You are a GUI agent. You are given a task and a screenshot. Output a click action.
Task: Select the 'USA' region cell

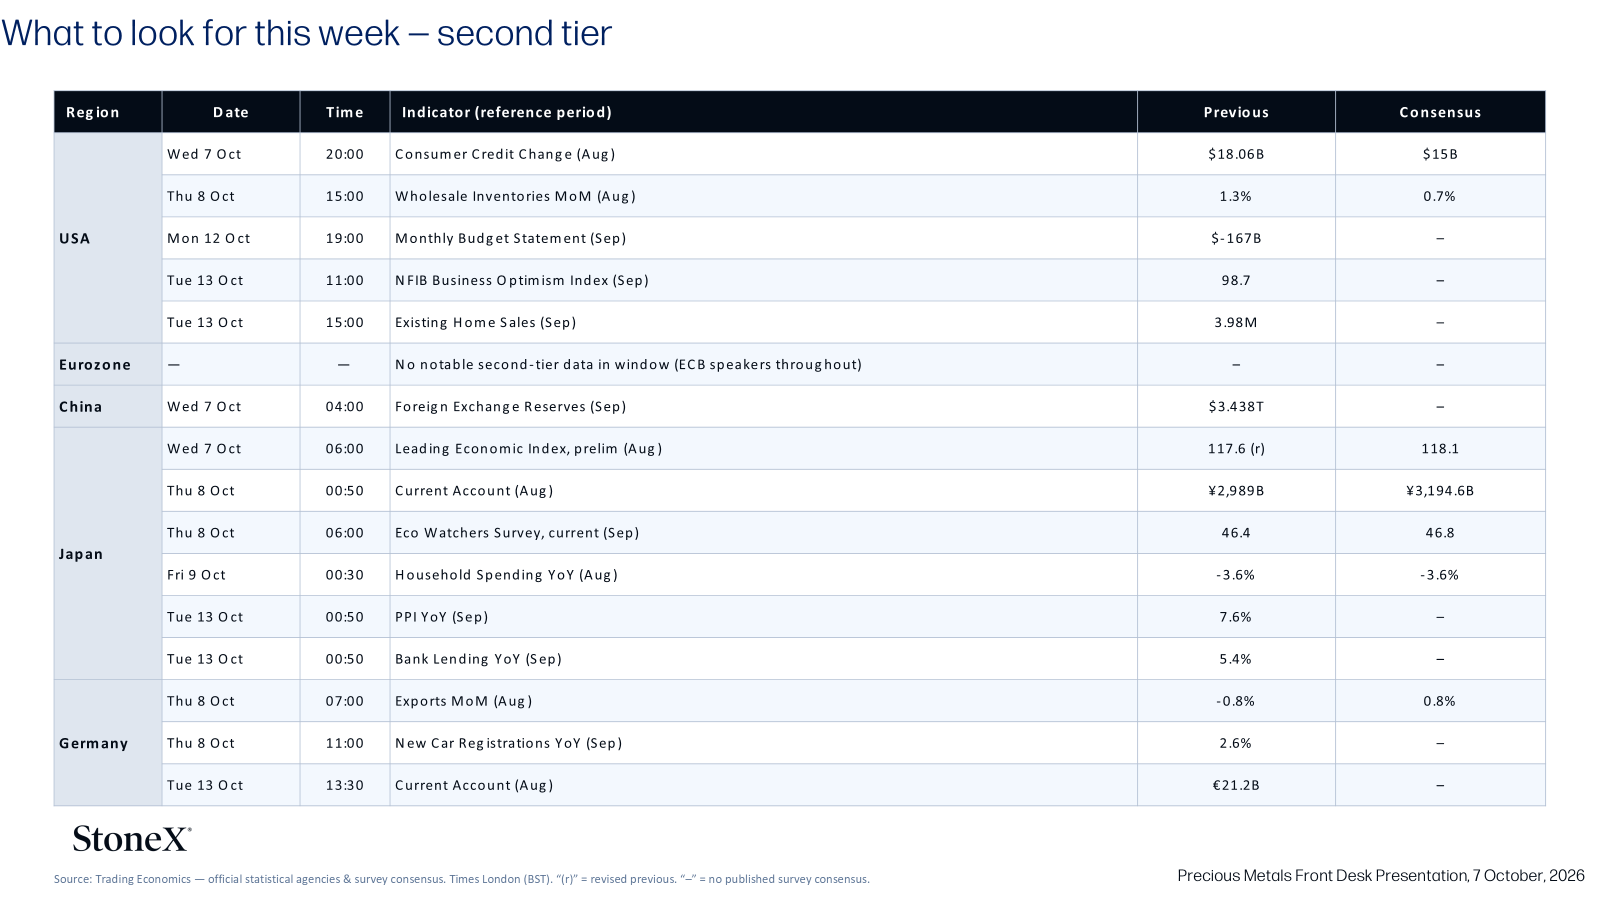108,238
